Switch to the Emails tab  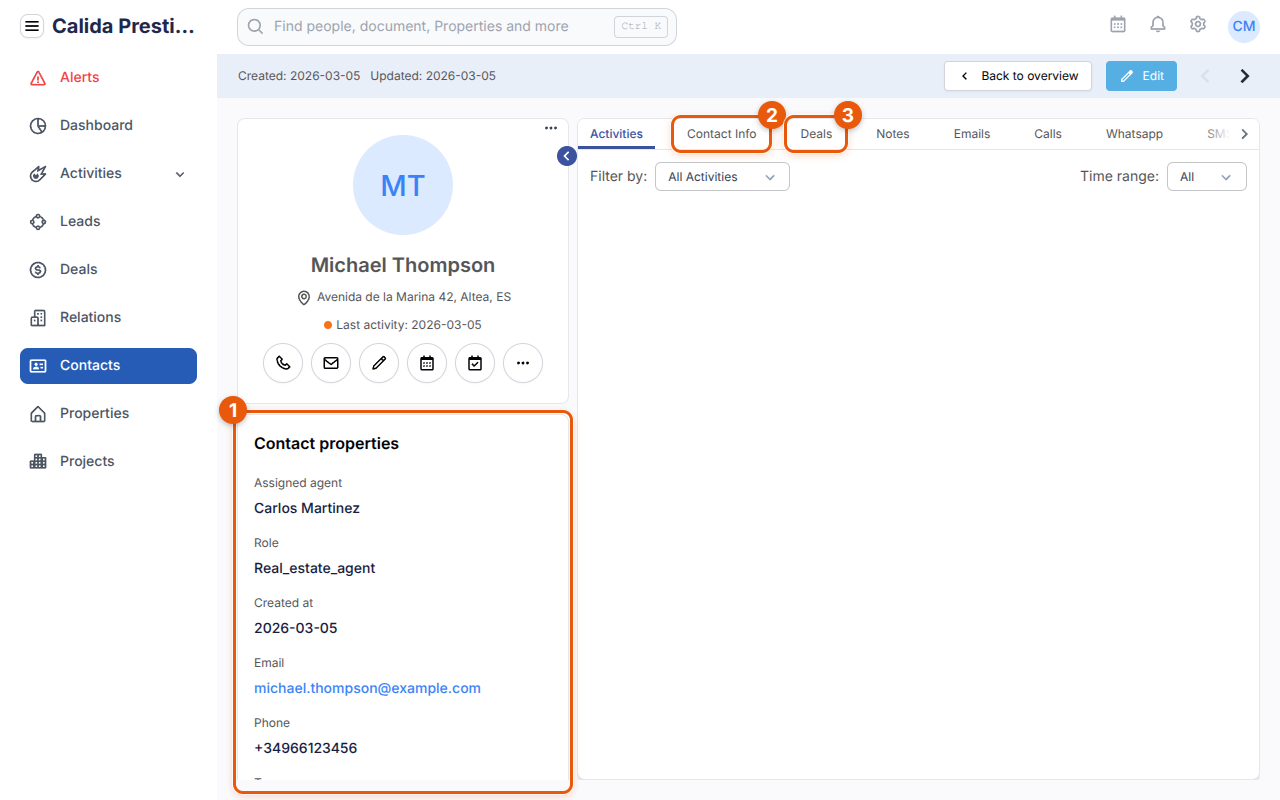tap(972, 134)
